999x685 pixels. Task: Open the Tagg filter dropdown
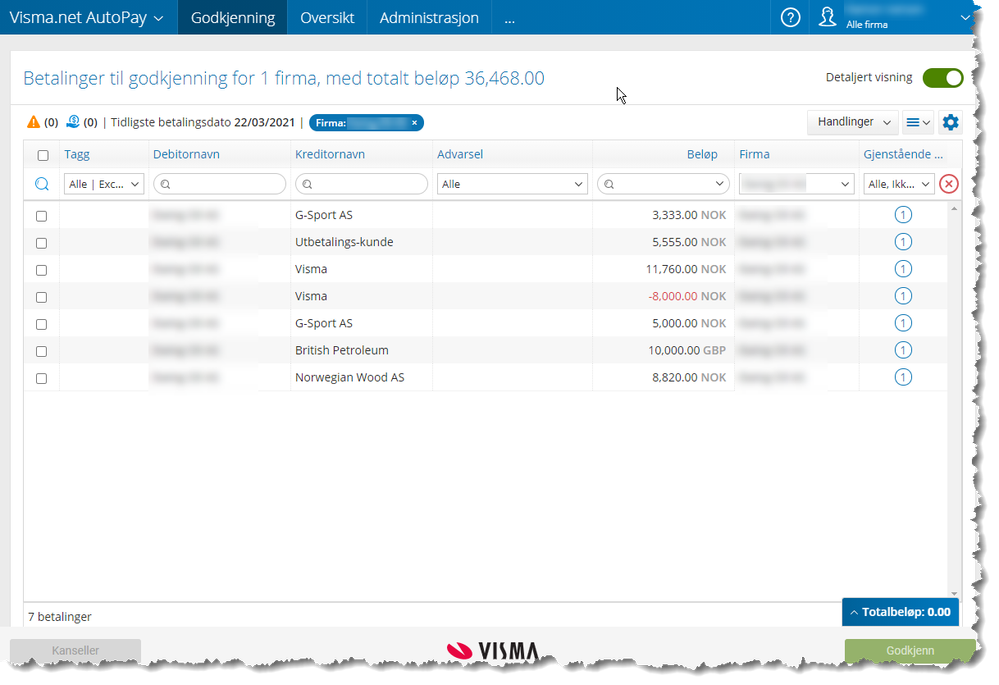point(104,184)
